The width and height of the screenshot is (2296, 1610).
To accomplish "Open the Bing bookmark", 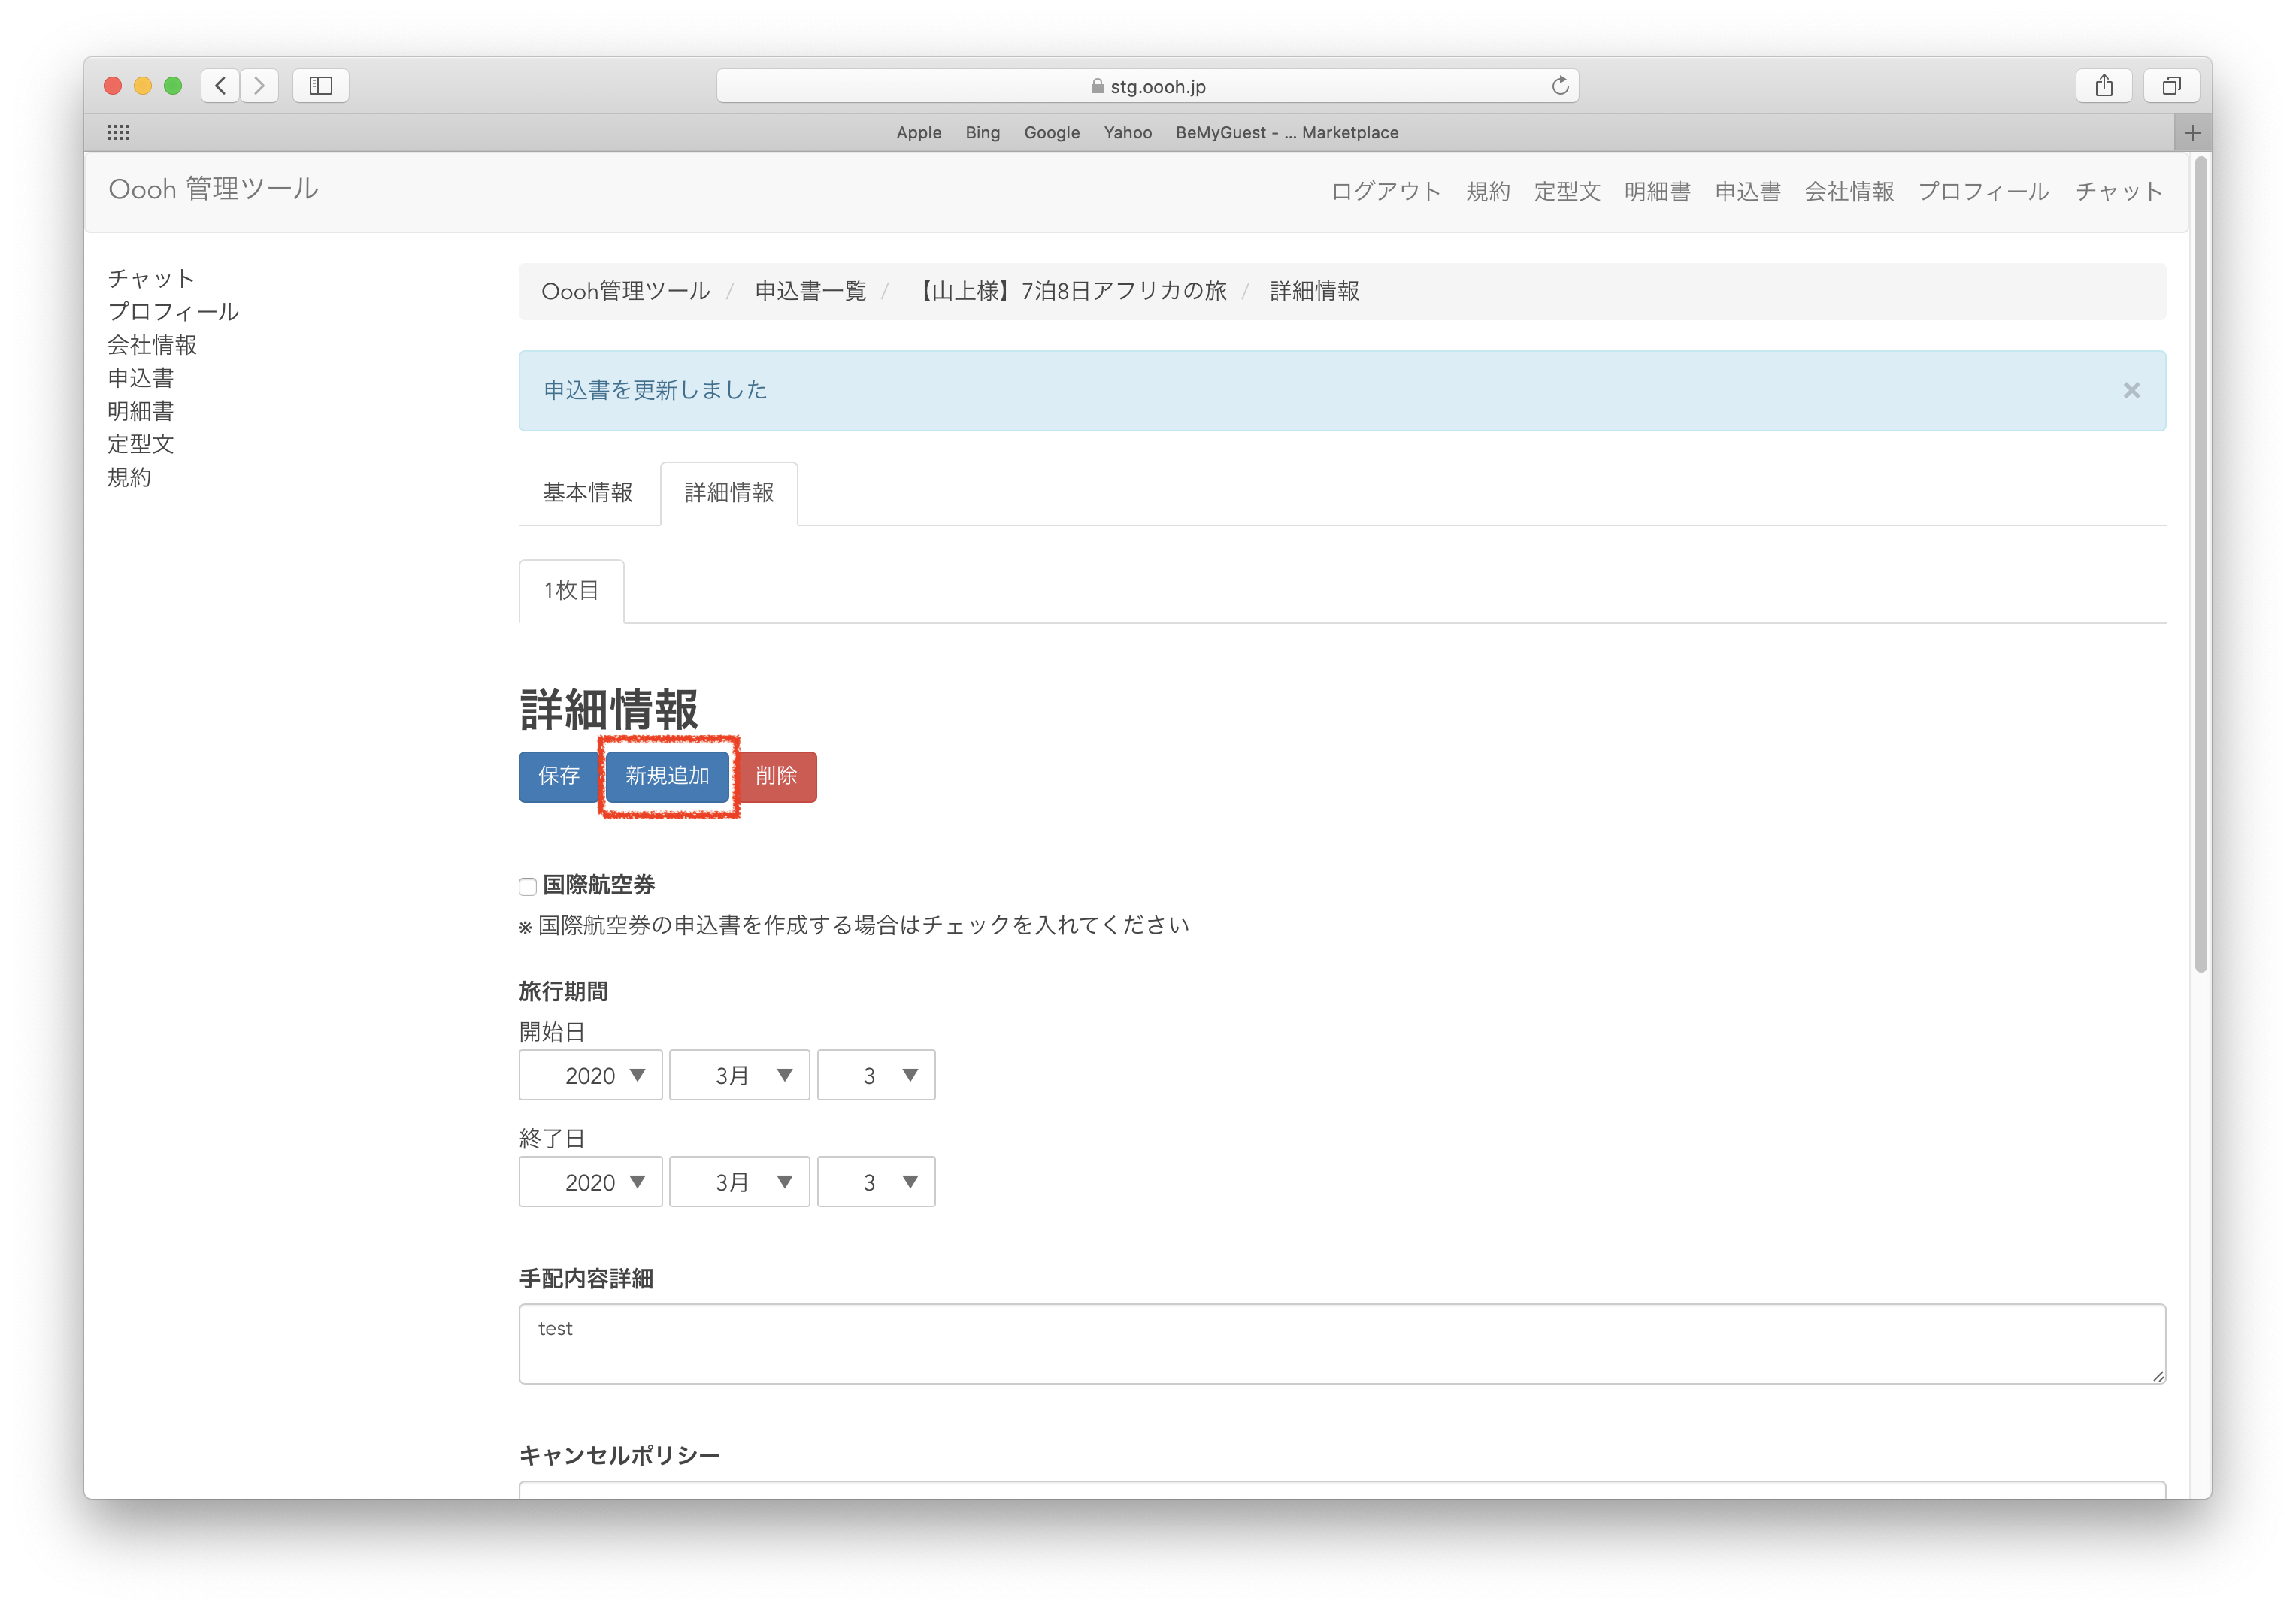I will point(982,132).
